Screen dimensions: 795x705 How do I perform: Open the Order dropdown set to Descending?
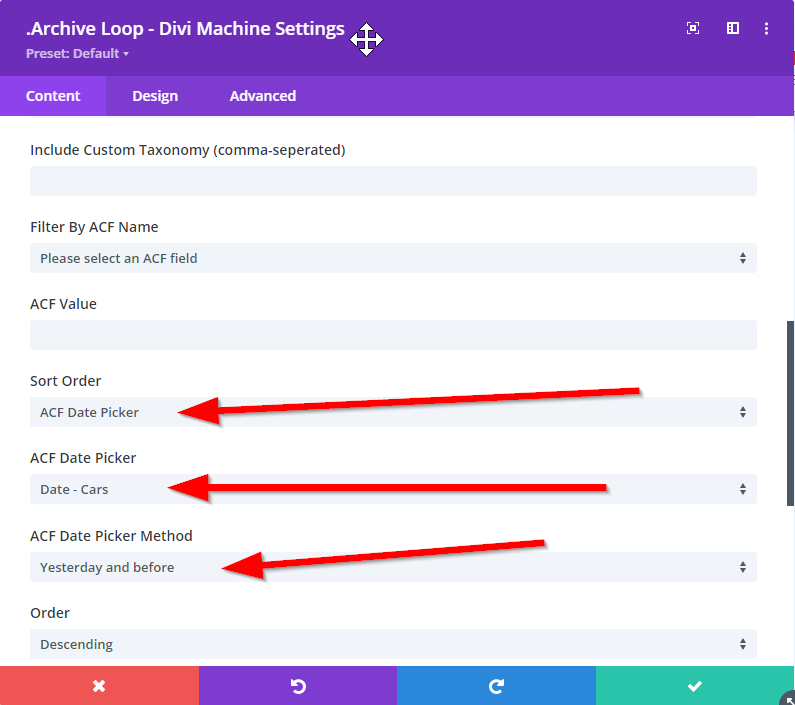[393, 644]
